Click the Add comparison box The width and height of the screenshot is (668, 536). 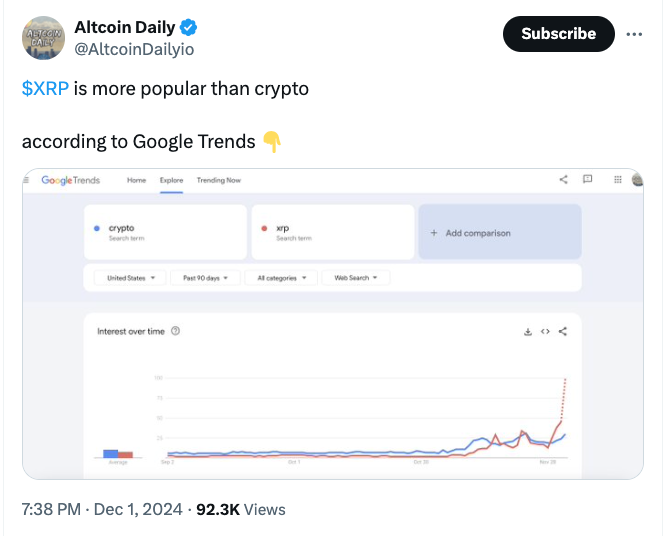point(499,233)
